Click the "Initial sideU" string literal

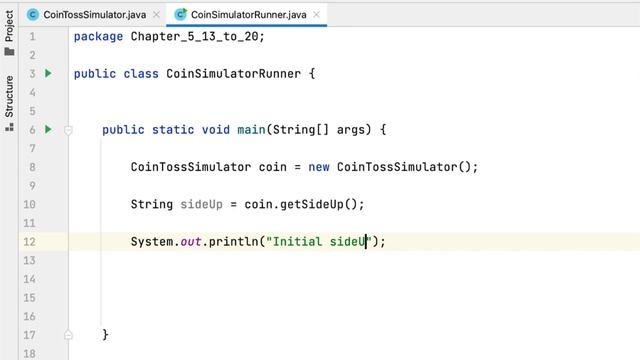(x=318, y=242)
